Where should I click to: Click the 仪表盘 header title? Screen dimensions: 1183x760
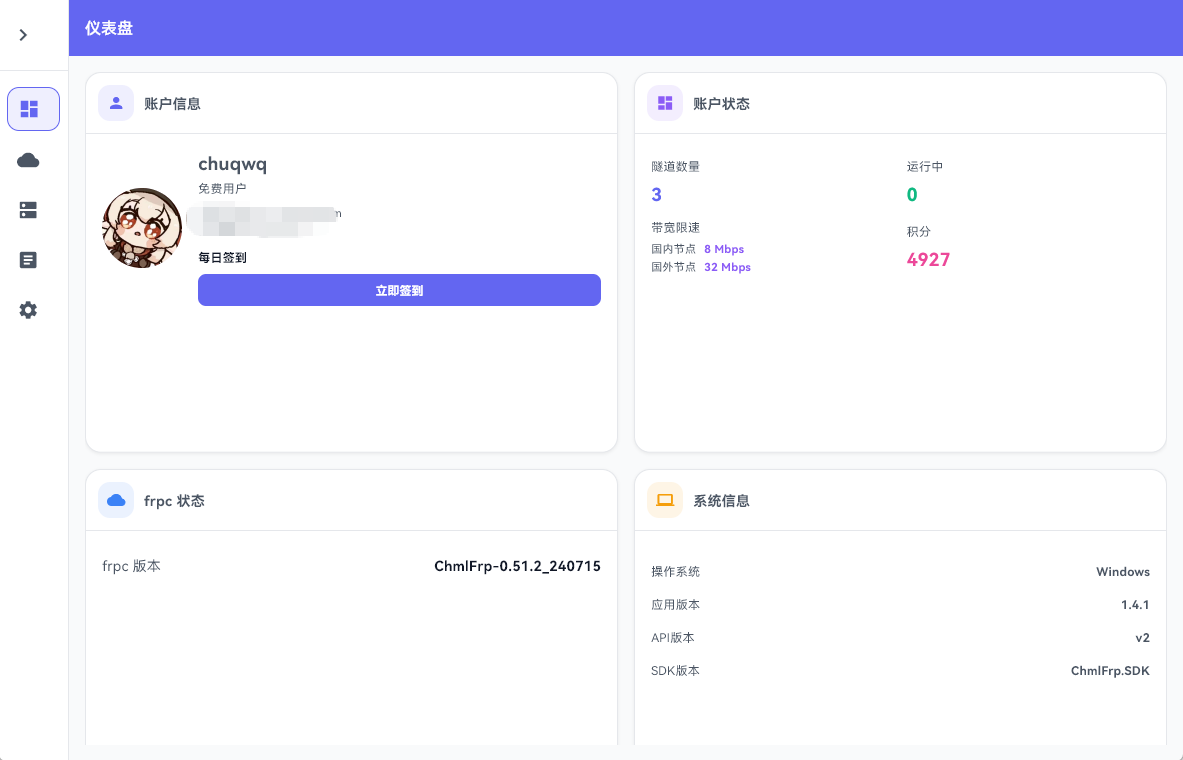point(109,28)
